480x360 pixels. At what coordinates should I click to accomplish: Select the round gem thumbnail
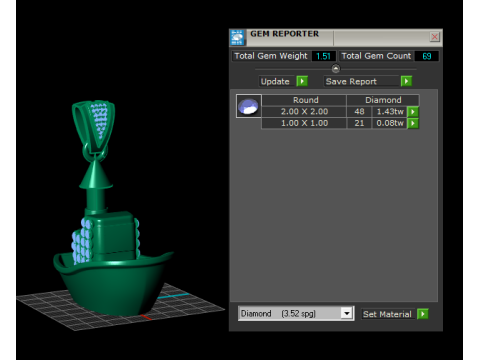(249, 106)
